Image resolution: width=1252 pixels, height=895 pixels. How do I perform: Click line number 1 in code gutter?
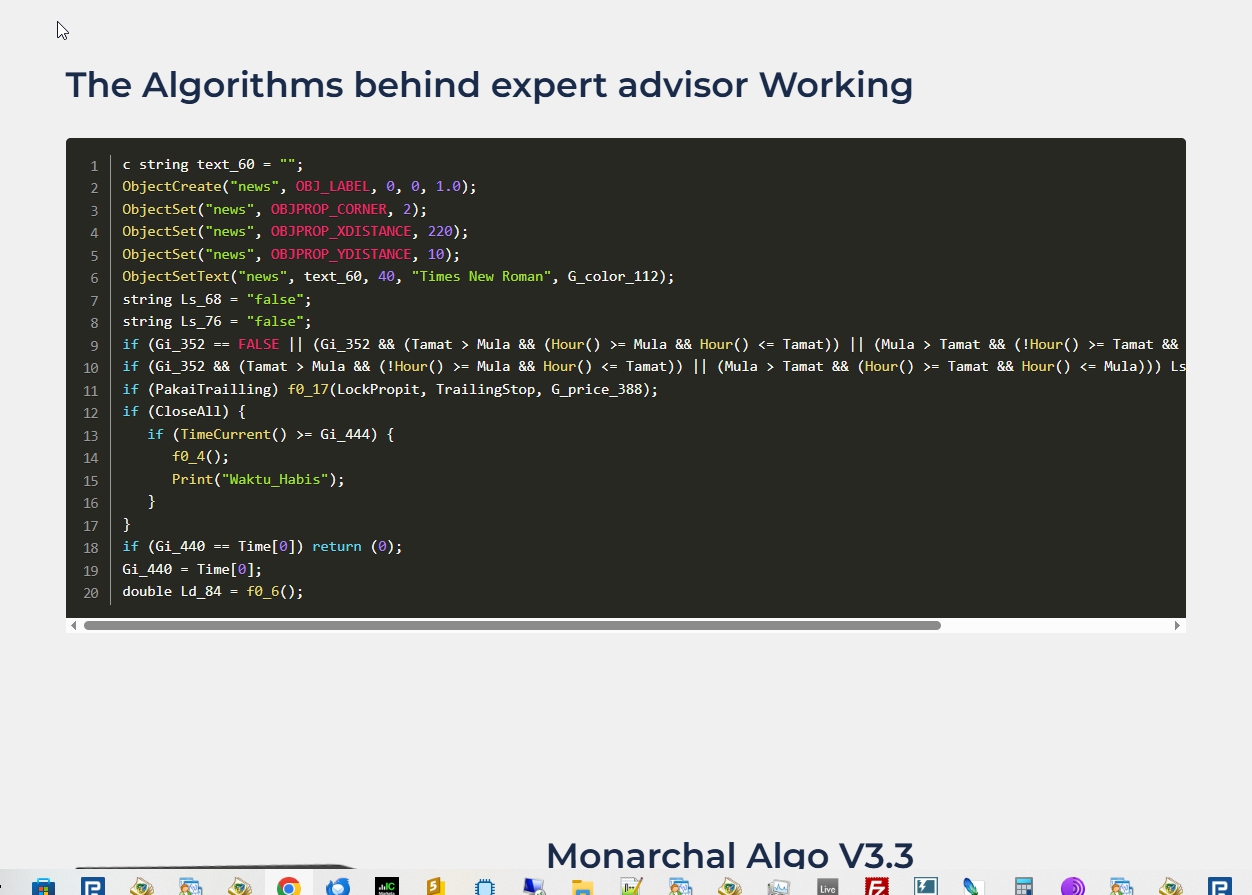coord(94,165)
